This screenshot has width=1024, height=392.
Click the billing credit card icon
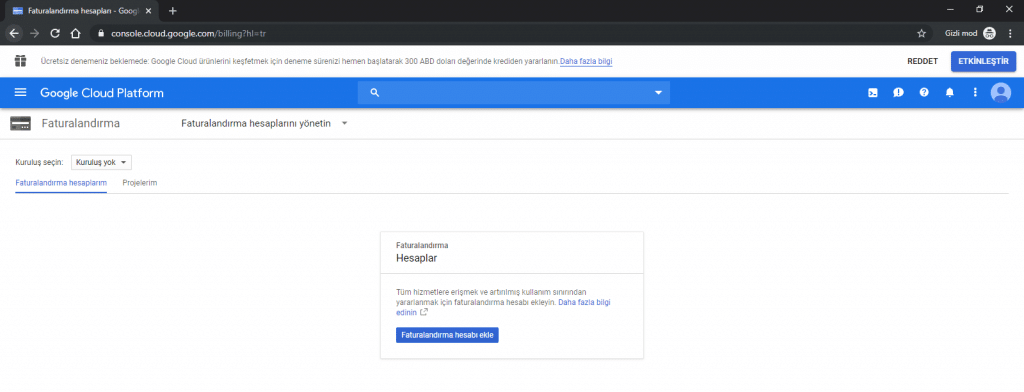click(x=21, y=123)
